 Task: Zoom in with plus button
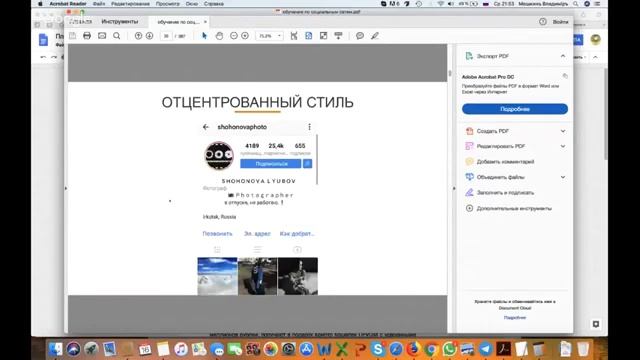coord(245,36)
